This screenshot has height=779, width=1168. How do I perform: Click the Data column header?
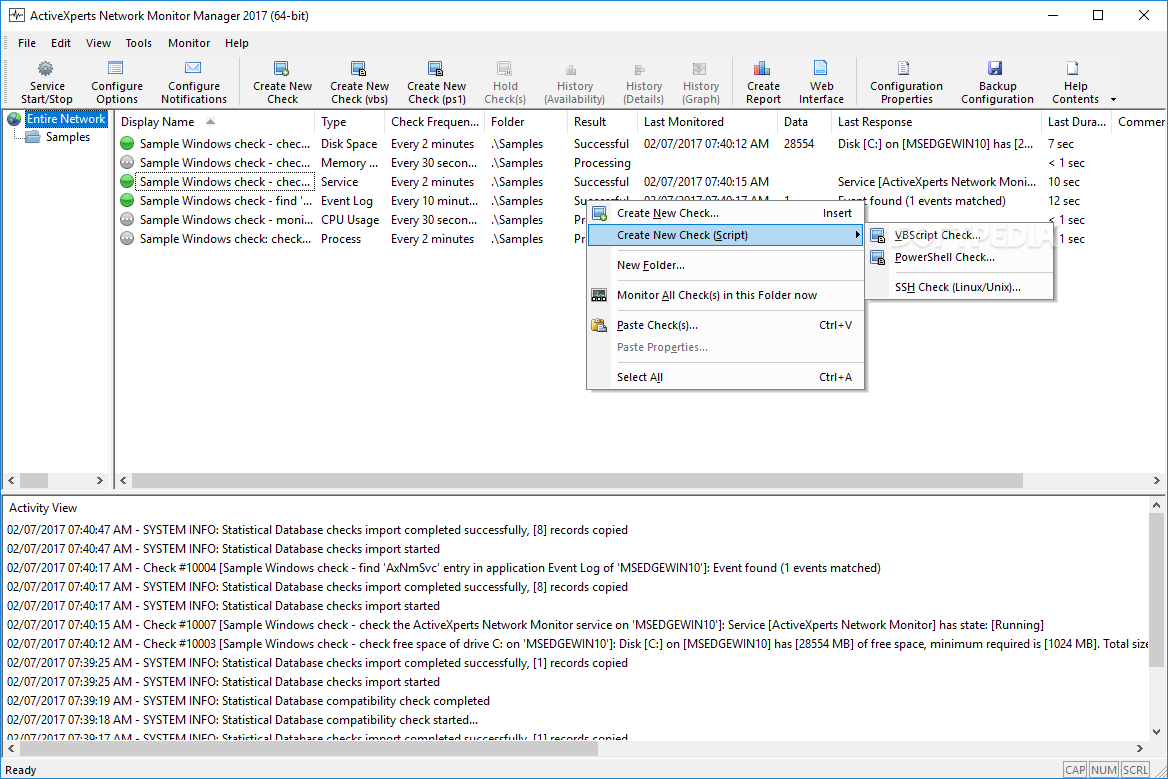tap(804, 121)
